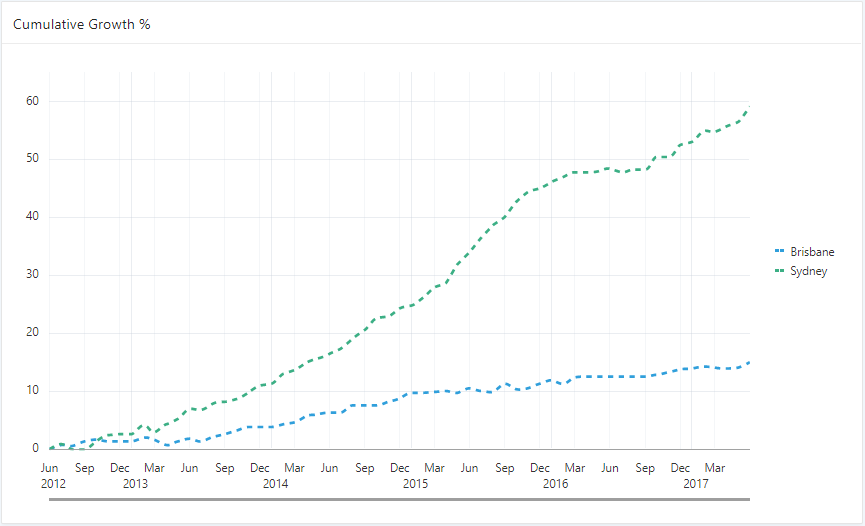The height and width of the screenshot is (526, 865).
Task: Click the 20 label on the y-axis
Action: coord(33,333)
